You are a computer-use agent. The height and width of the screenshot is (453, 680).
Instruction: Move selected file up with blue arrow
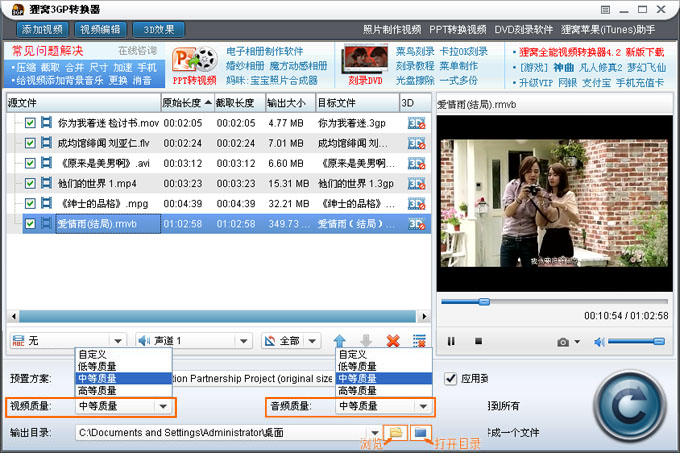[x=340, y=341]
